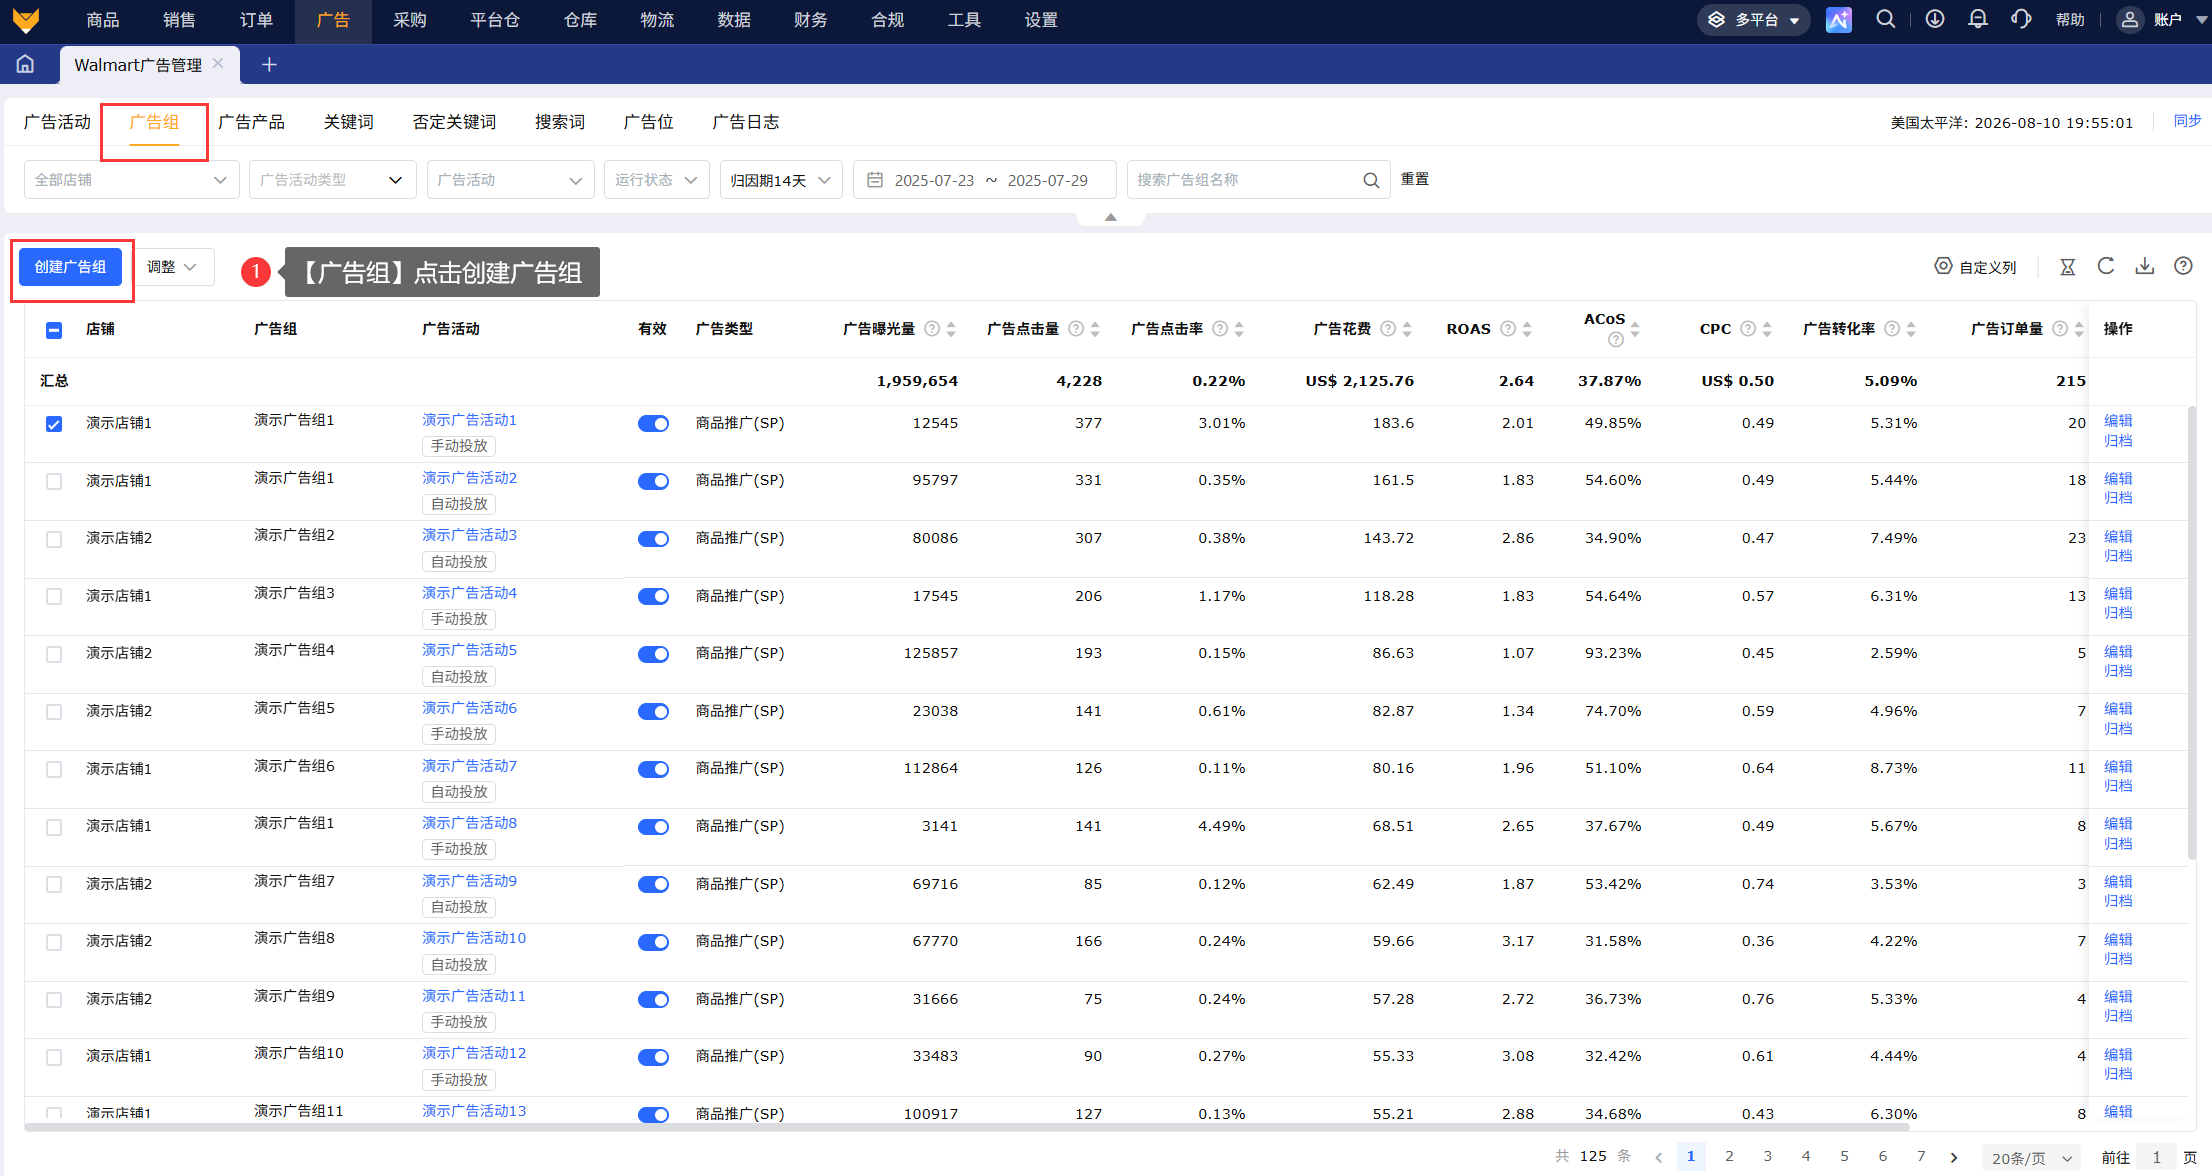Disable the toggle for 演示广告活动3
This screenshot has width=2212, height=1176.
point(653,539)
